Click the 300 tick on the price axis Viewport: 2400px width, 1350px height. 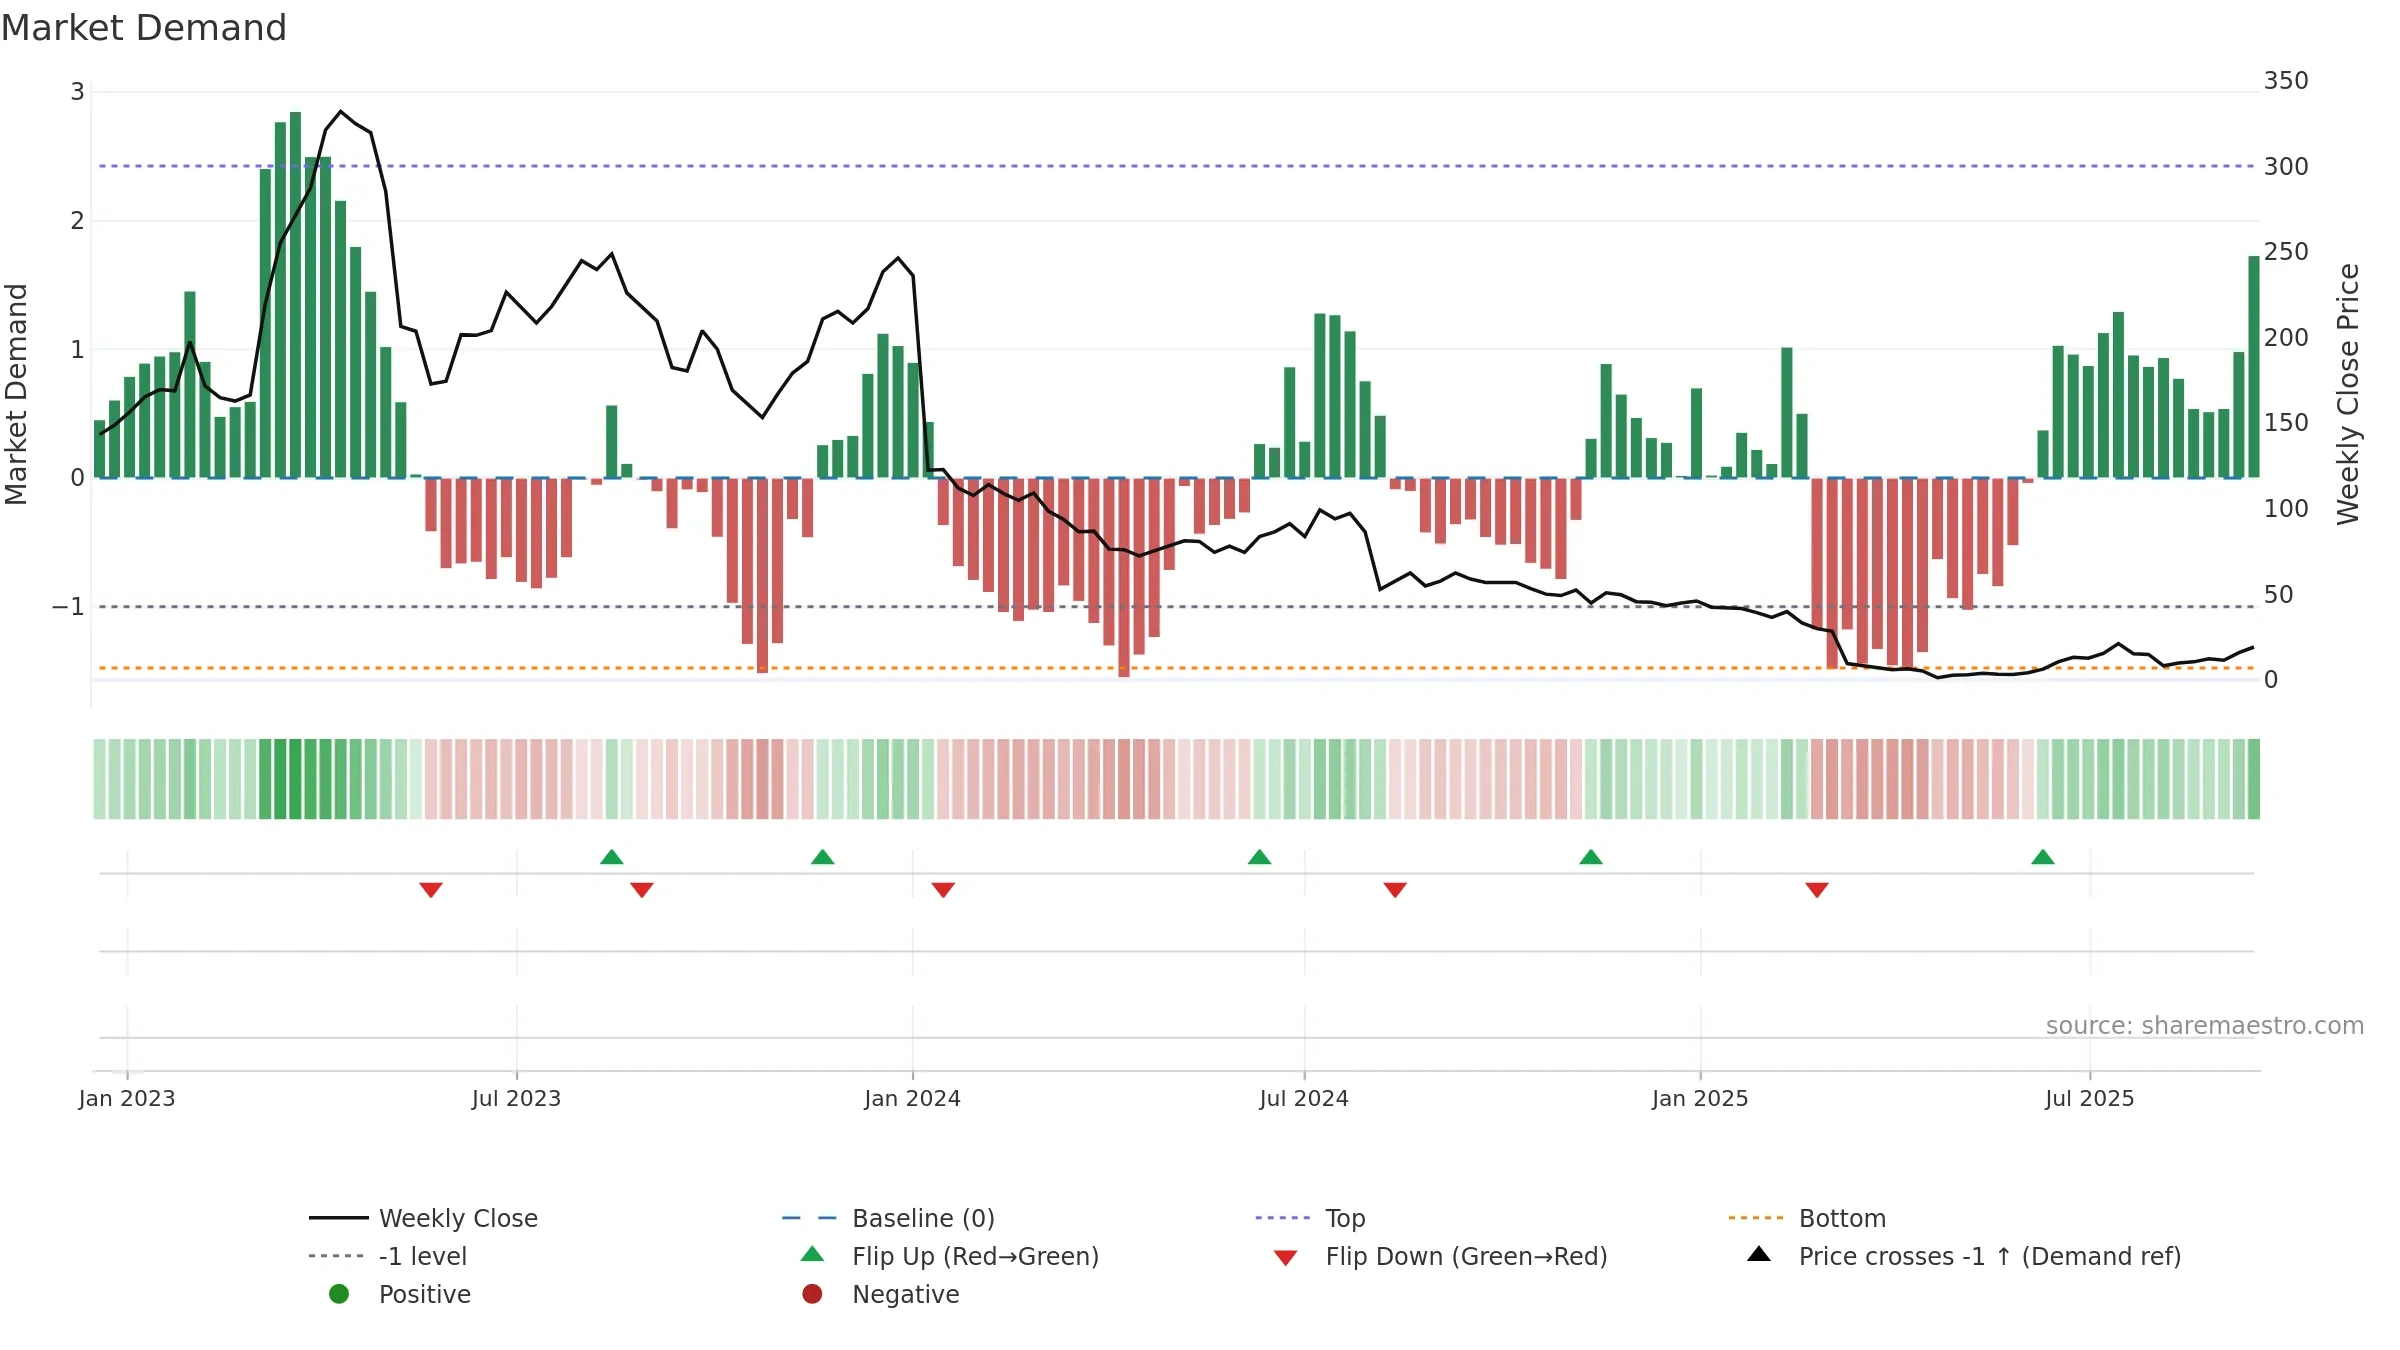2286,166
